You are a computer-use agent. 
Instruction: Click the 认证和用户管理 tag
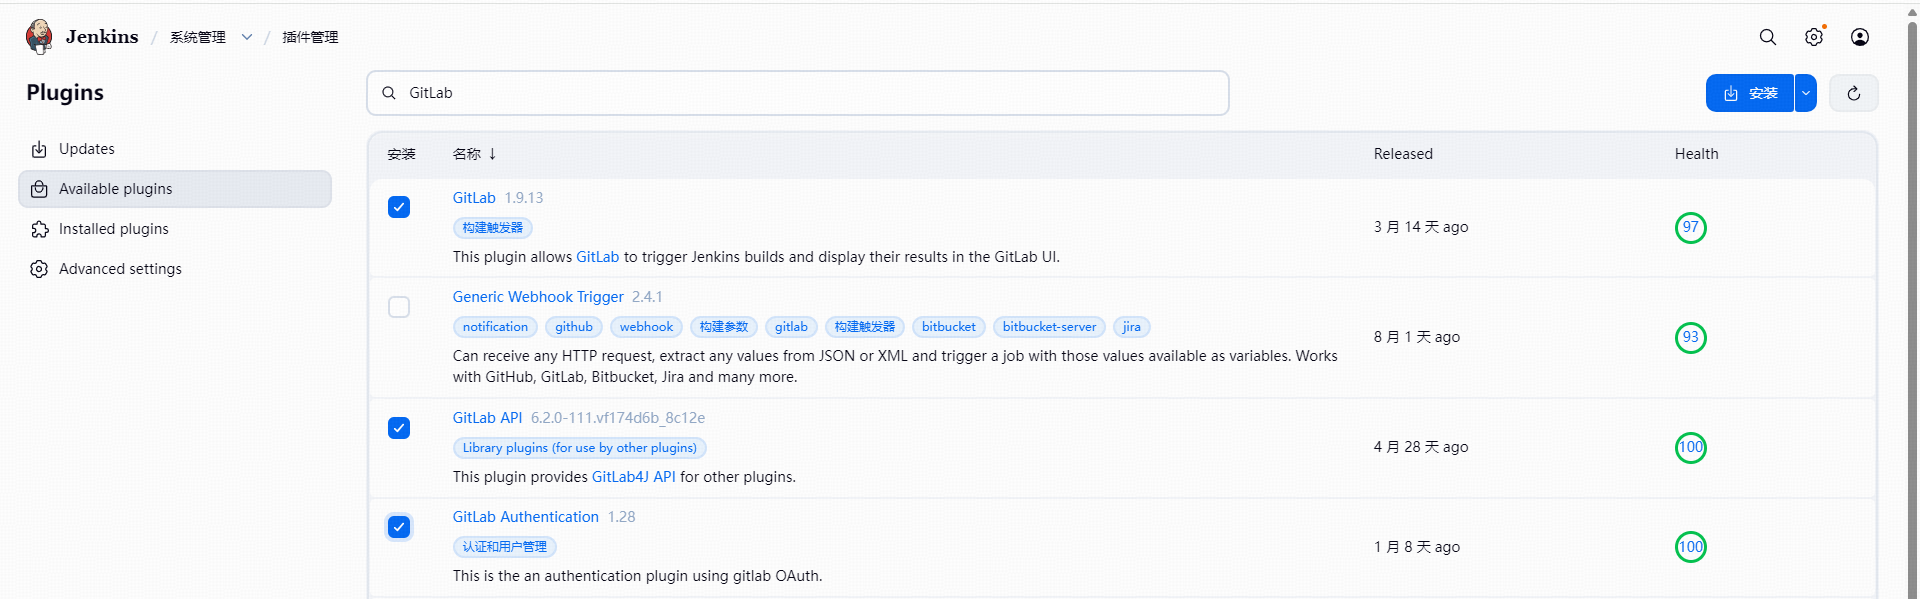tap(505, 547)
